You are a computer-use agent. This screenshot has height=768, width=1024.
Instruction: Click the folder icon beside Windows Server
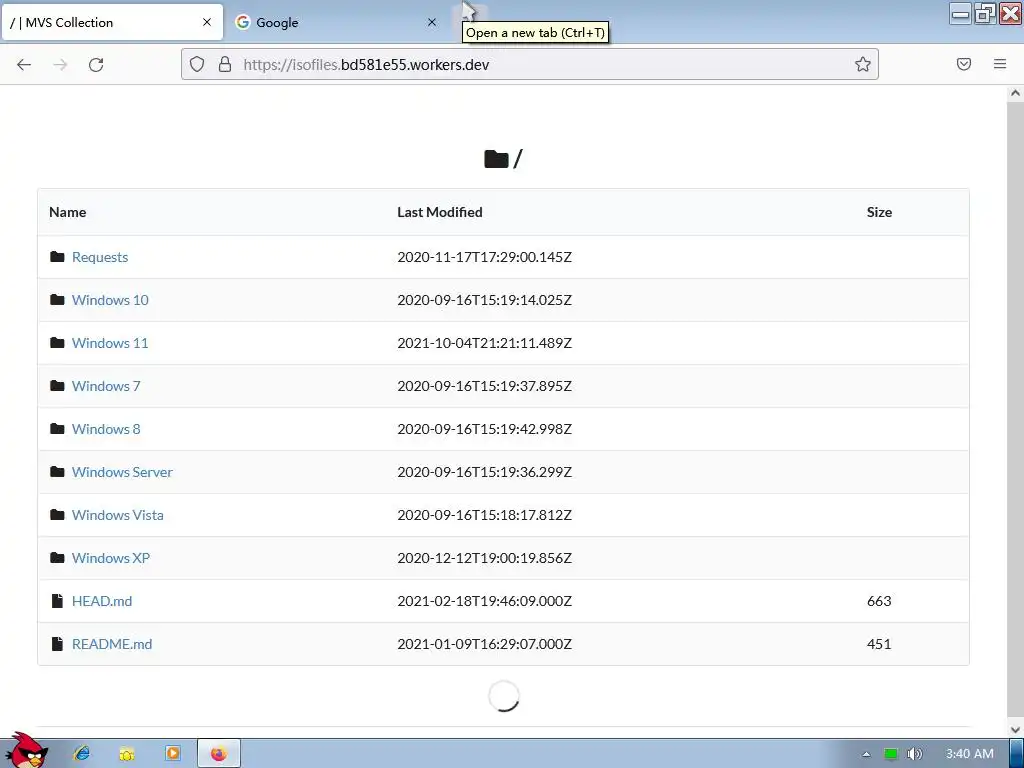coord(57,472)
